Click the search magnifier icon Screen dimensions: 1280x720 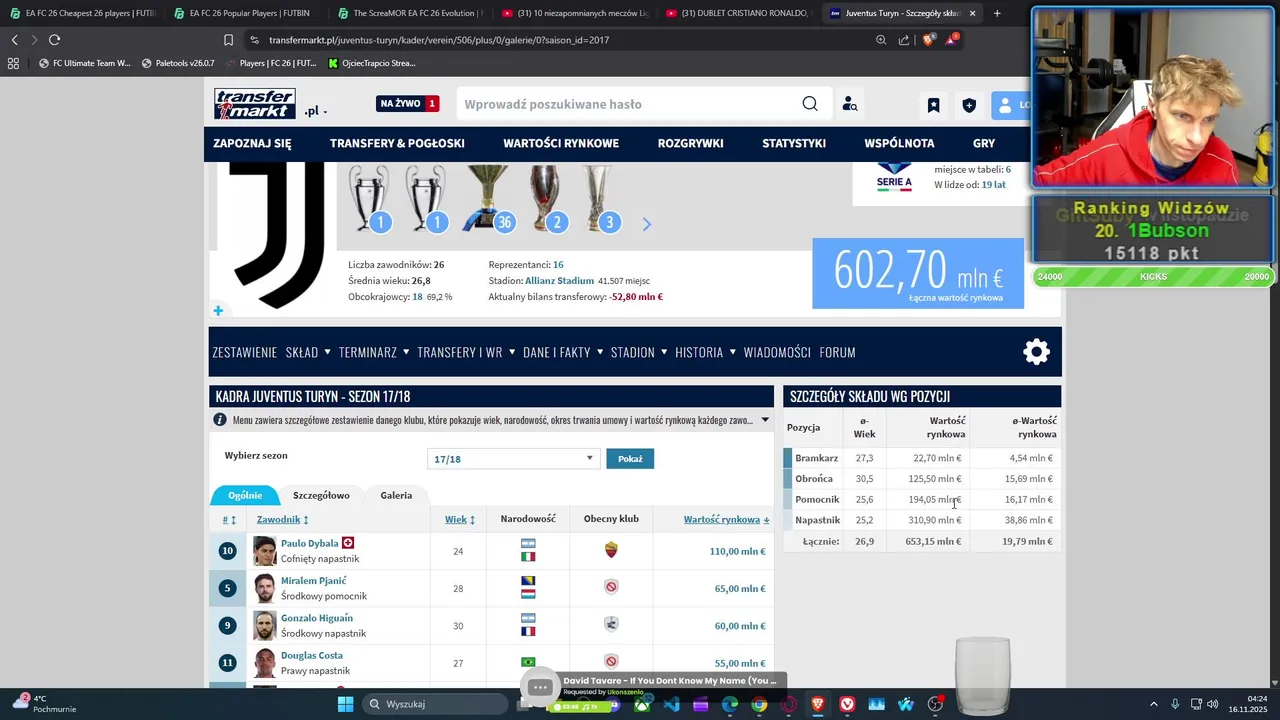click(810, 104)
